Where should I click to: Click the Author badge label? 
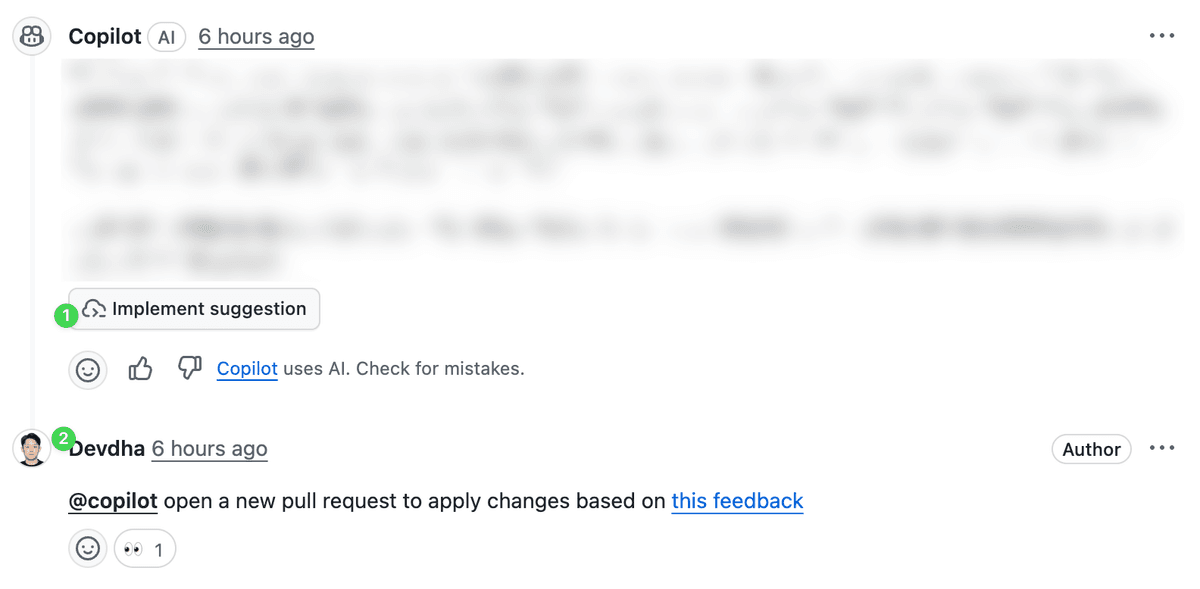tap(1091, 449)
